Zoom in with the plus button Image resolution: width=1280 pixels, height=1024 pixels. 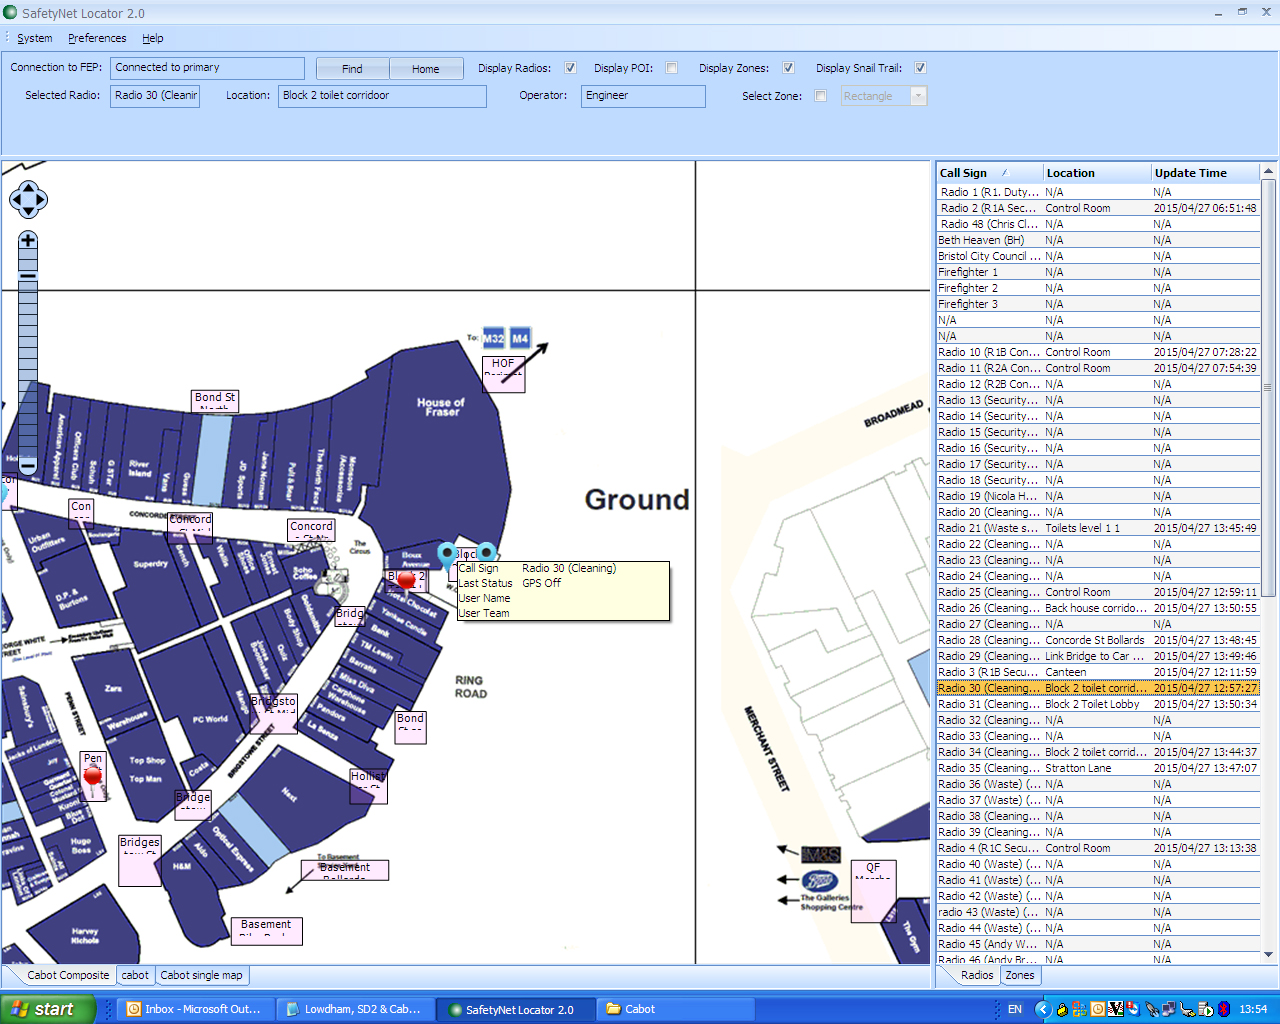click(x=28, y=240)
